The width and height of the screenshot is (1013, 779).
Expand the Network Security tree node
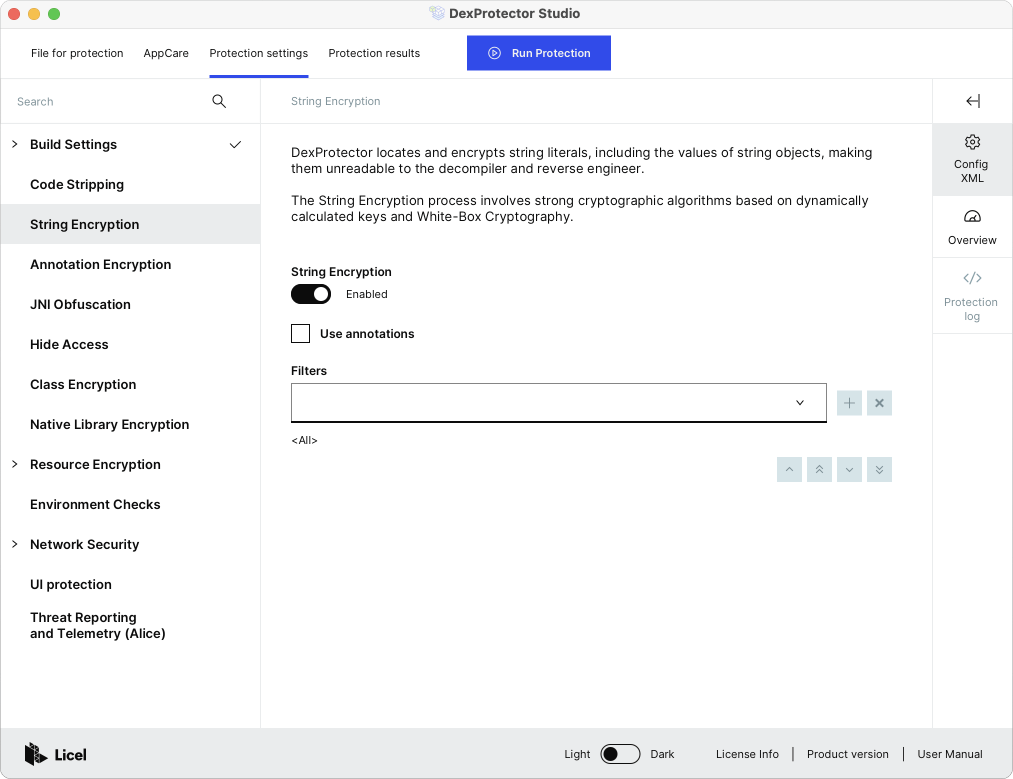click(x=15, y=545)
